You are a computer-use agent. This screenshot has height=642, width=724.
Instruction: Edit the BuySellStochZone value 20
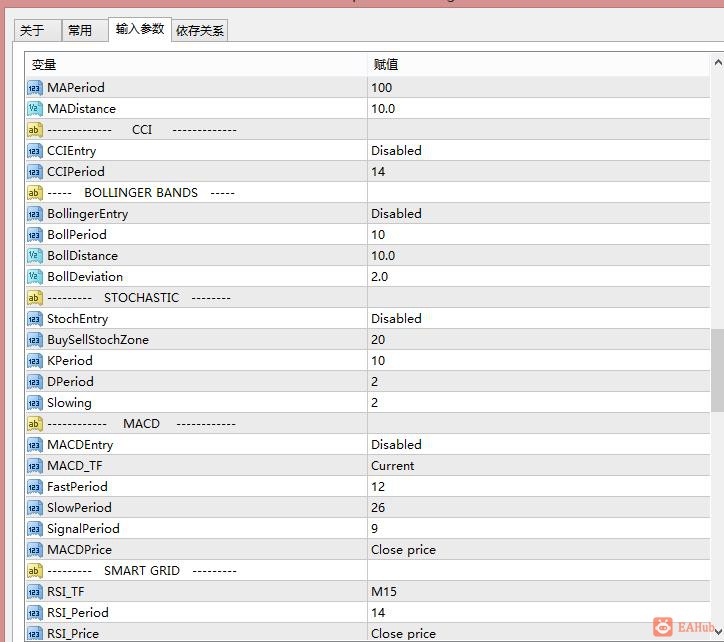coord(538,339)
